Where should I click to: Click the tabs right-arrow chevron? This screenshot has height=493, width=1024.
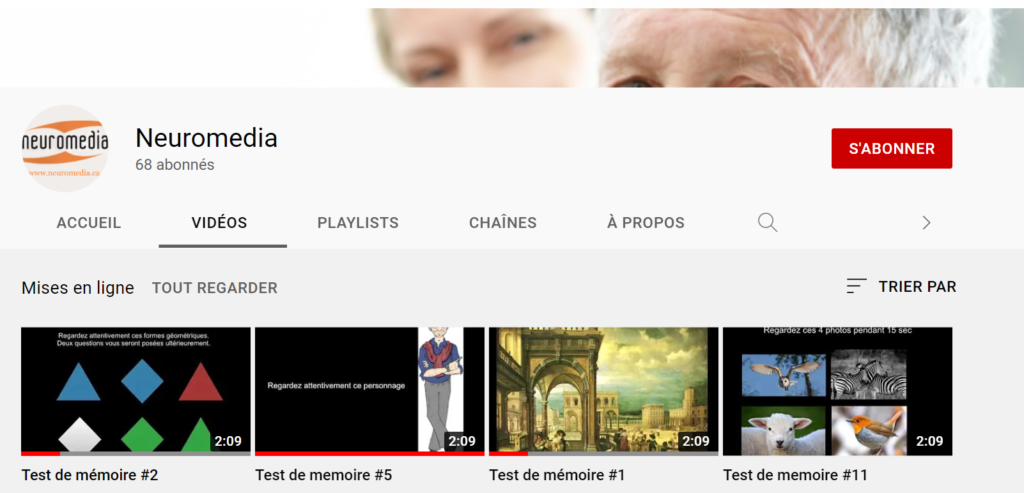coord(926,223)
